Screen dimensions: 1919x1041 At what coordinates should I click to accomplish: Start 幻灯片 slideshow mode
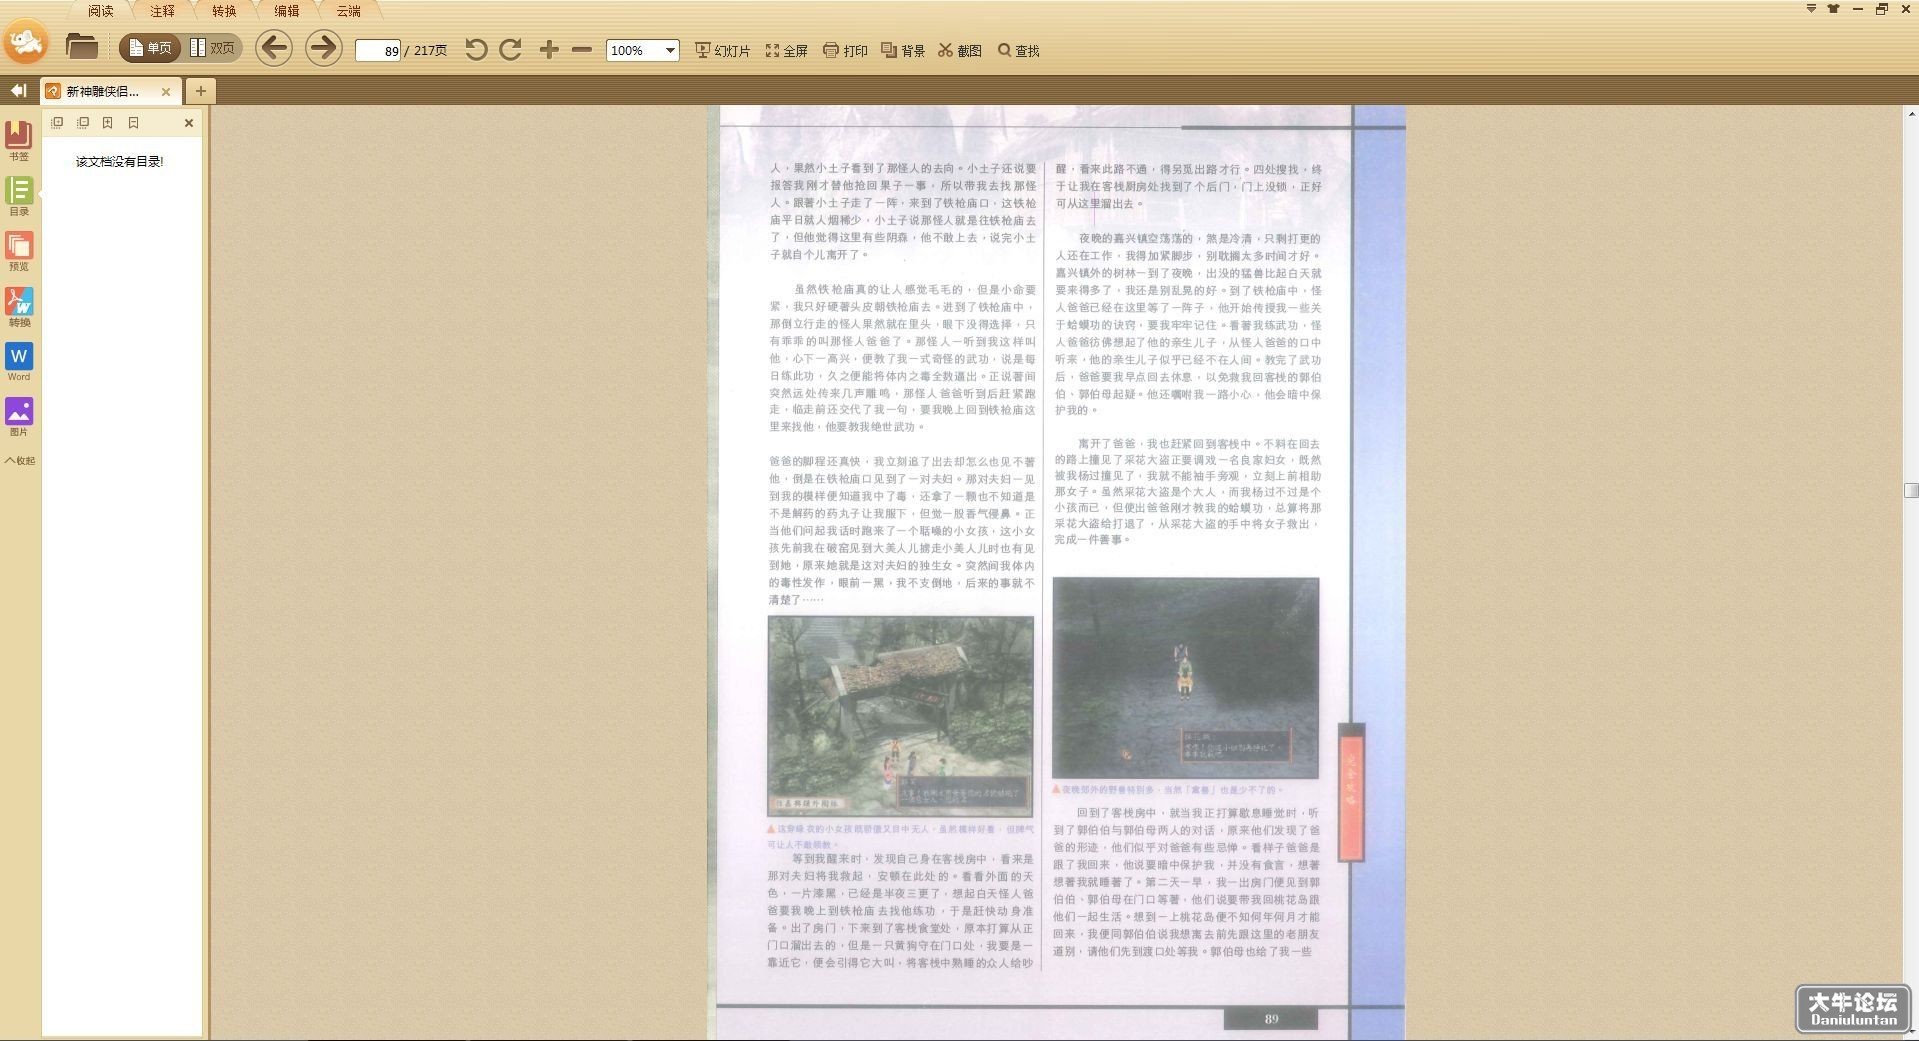(x=722, y=50)
